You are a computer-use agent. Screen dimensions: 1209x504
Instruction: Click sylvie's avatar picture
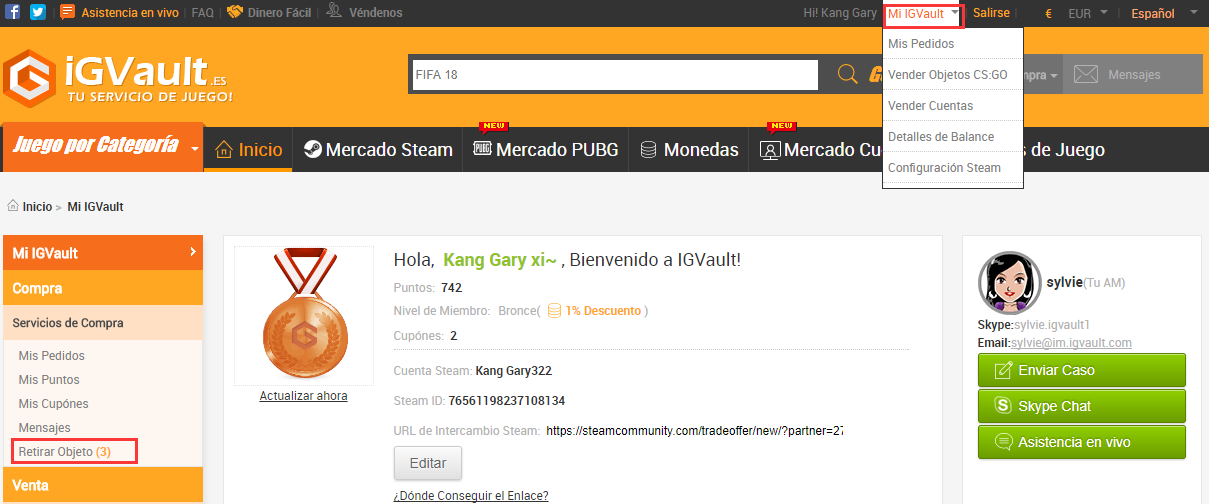(x=1009, y=283)
